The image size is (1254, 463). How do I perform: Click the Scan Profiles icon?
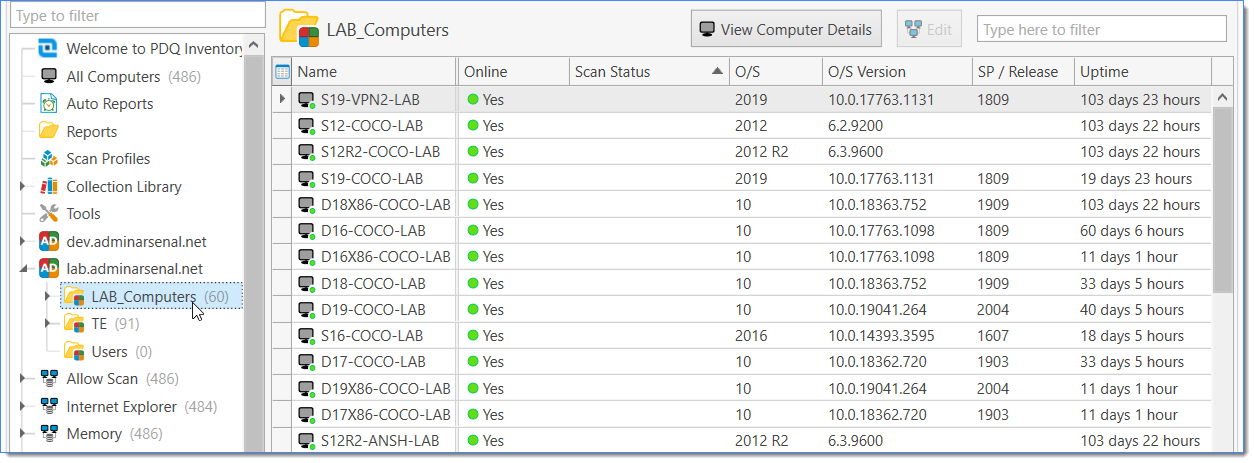click(48, 159)
